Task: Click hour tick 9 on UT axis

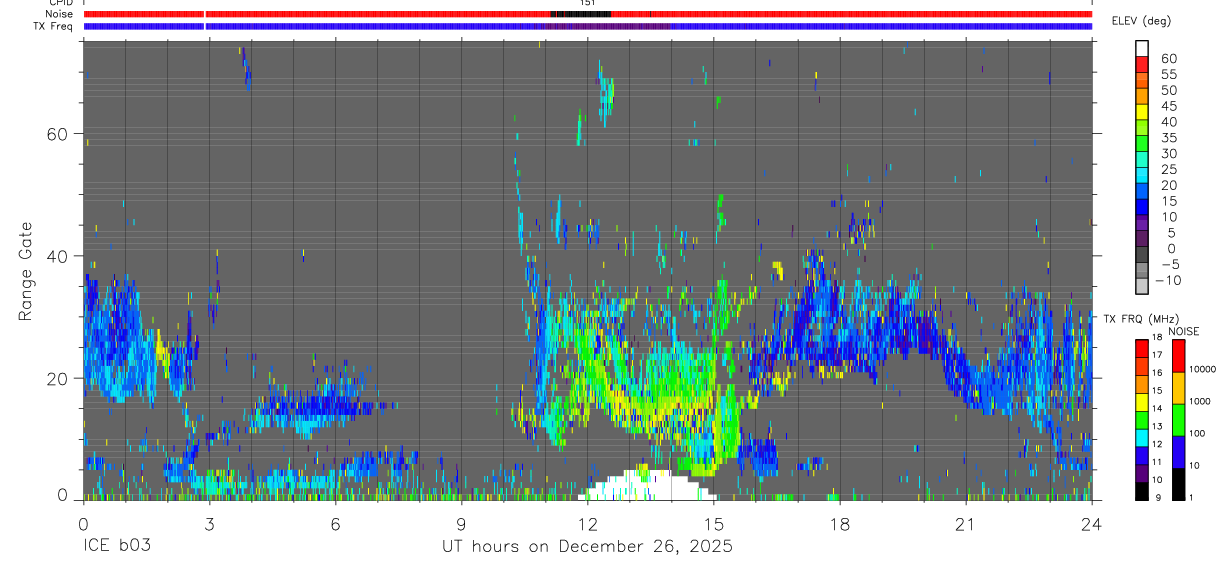Action: click(x=461, y=523)
